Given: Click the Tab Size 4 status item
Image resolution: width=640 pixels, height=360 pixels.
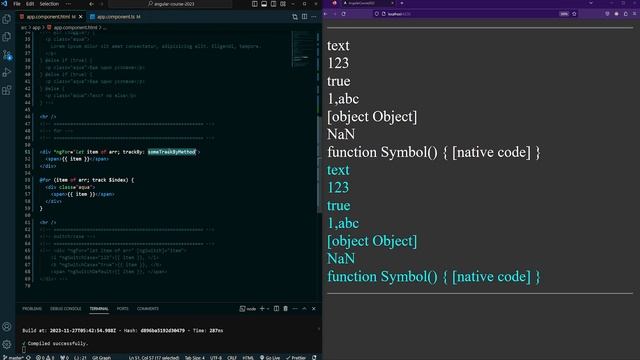Looking at the screenshot, I should (x=195, y=358).
